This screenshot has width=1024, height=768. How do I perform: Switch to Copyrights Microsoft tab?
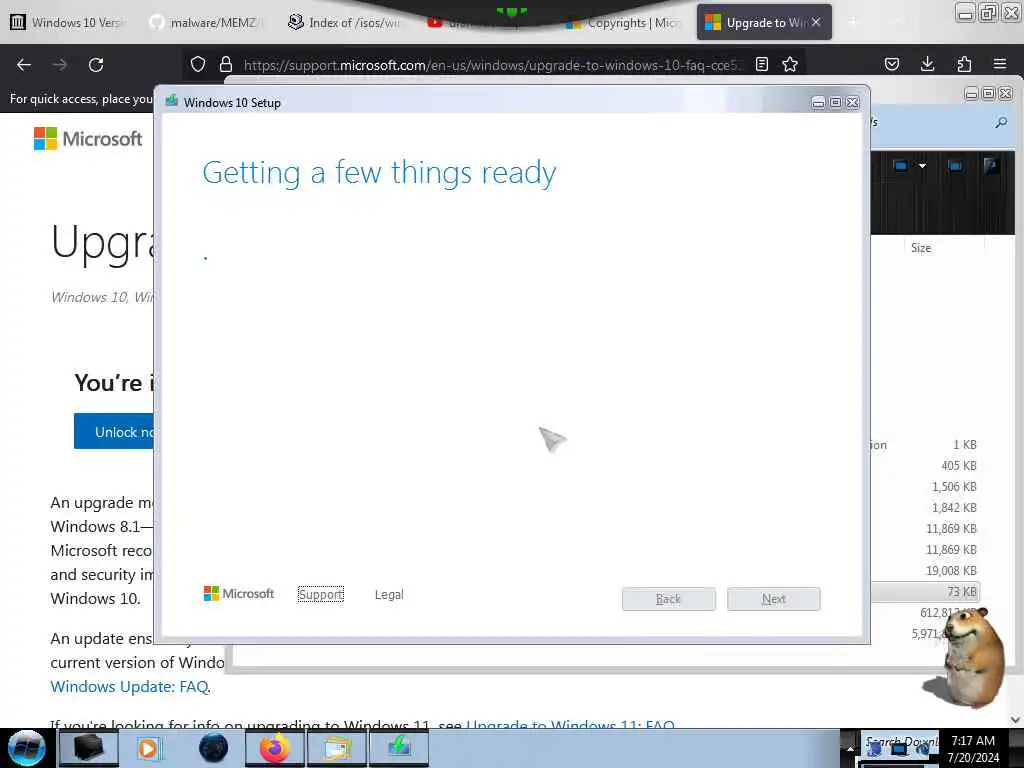[624, 22]
